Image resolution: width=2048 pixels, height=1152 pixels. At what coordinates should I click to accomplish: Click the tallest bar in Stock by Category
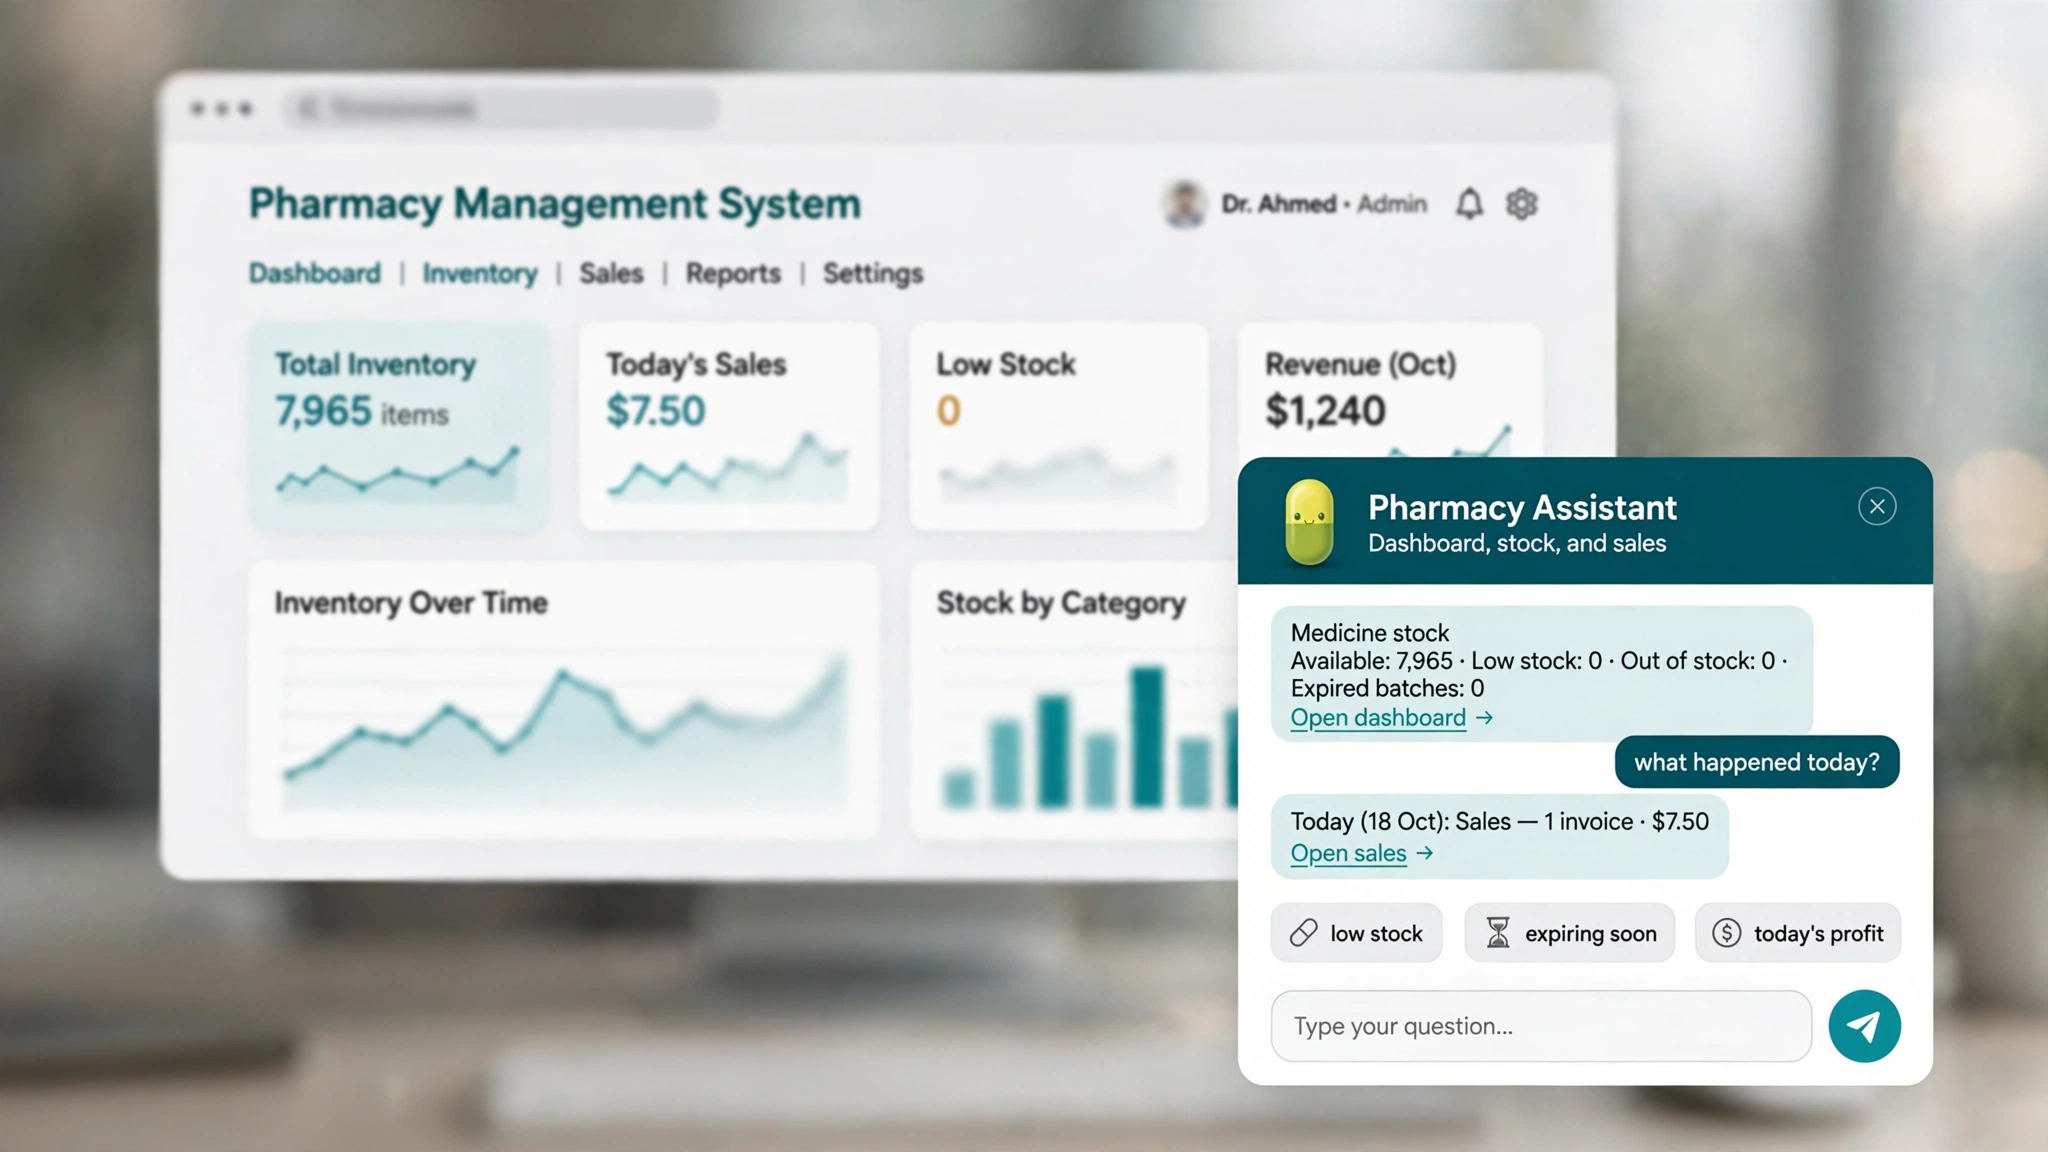[1147, 737]
